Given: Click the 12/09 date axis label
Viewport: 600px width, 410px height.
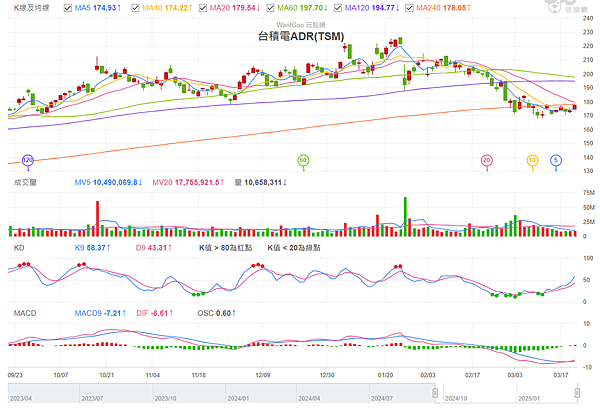Looking at the screenshot, I should point(262,375).
